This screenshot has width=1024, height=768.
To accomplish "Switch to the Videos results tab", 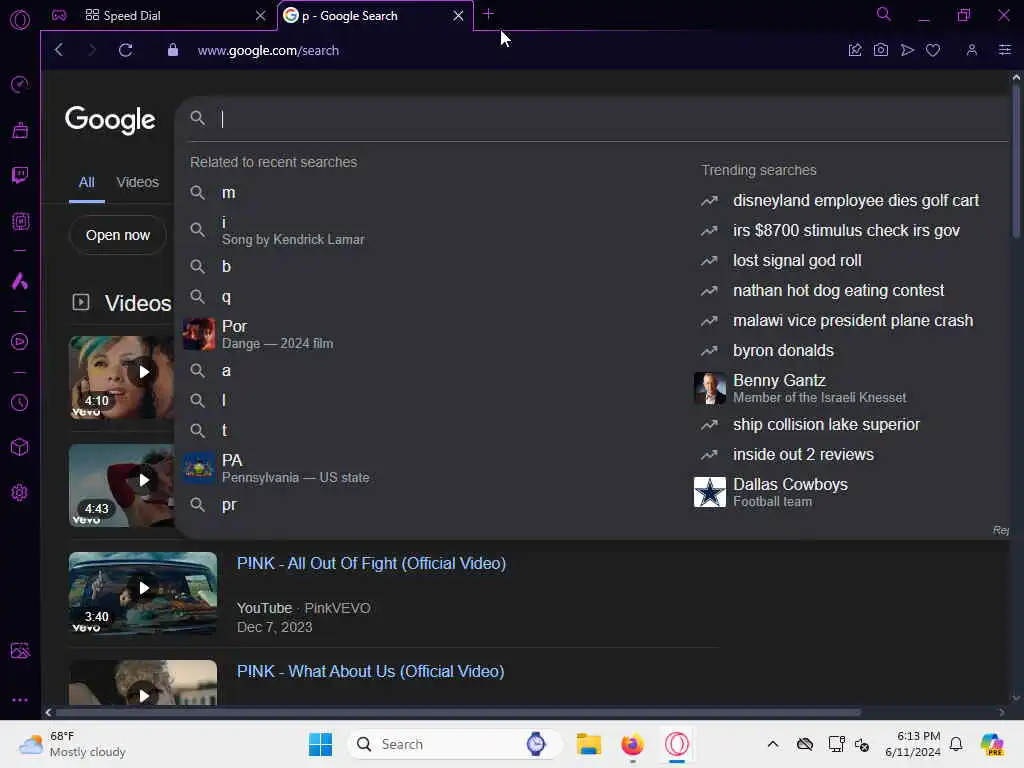I will point(137,182).
